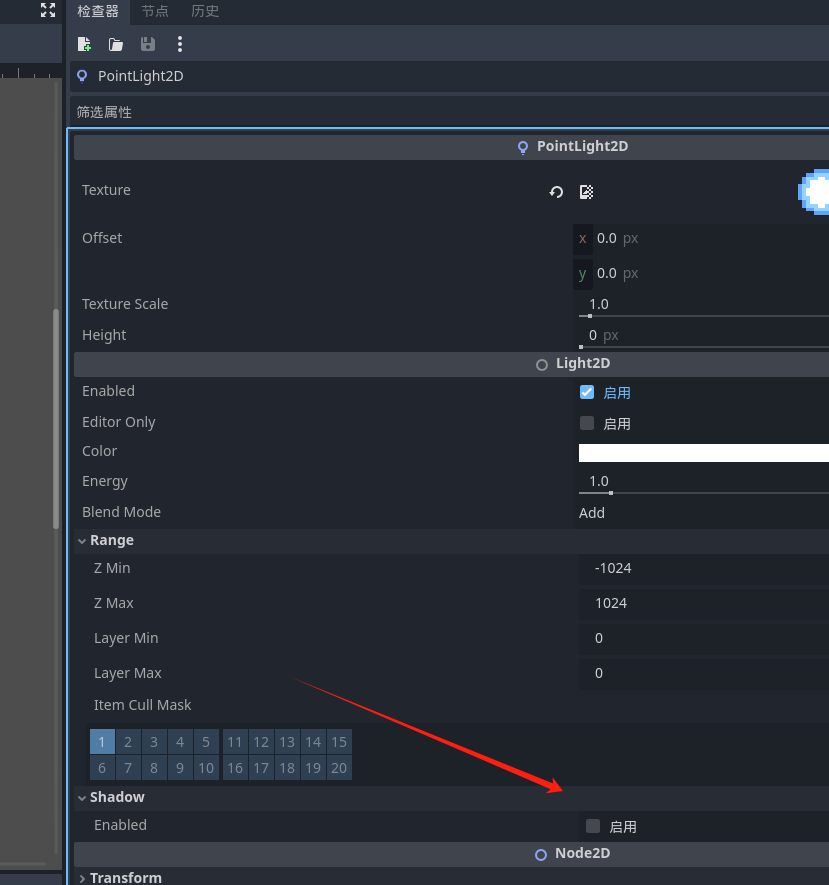Click the Offset y value field

(x=701, y=274)
